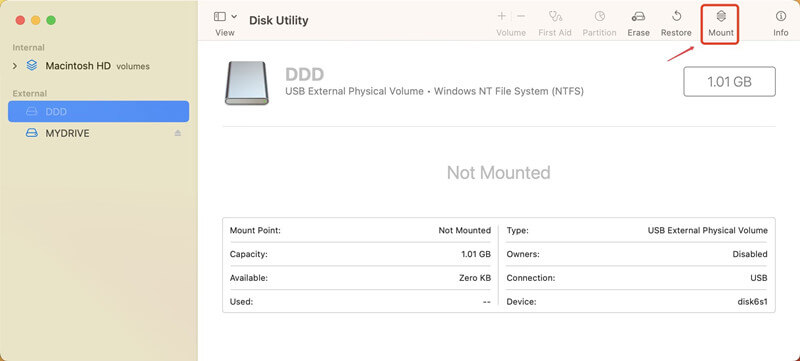800x361 pixels.
Task: Click the add volume plus icon
Action: tap(502, 16)
